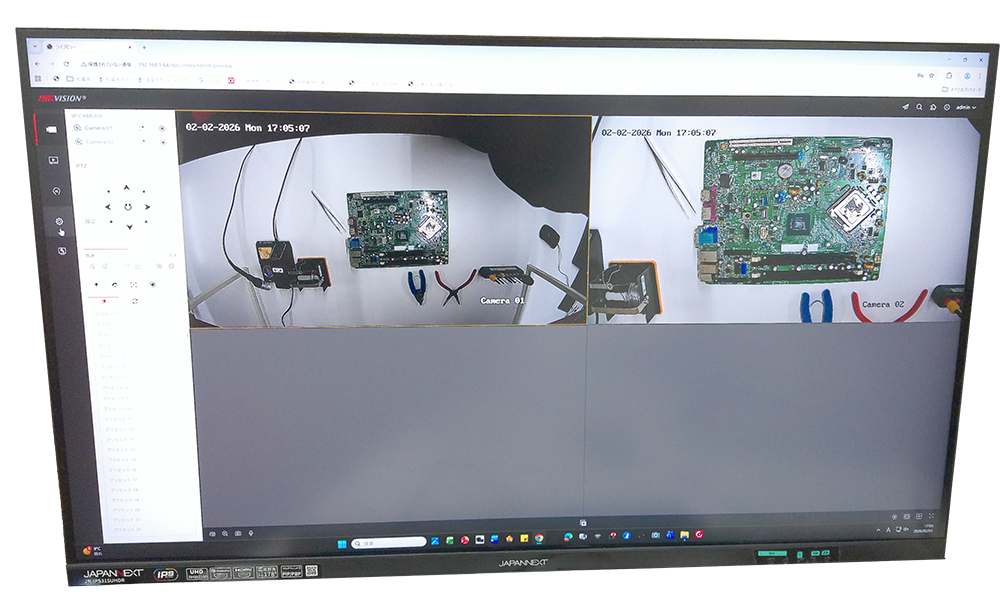Click the Configuration gear in left sidebar

[x=59, y=221]
